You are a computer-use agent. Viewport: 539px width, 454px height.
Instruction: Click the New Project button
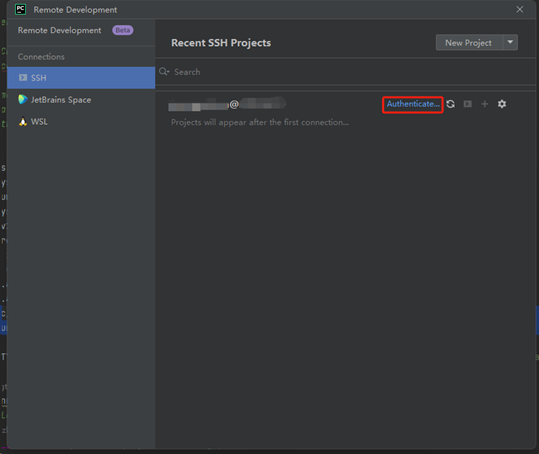coord(469,43)
